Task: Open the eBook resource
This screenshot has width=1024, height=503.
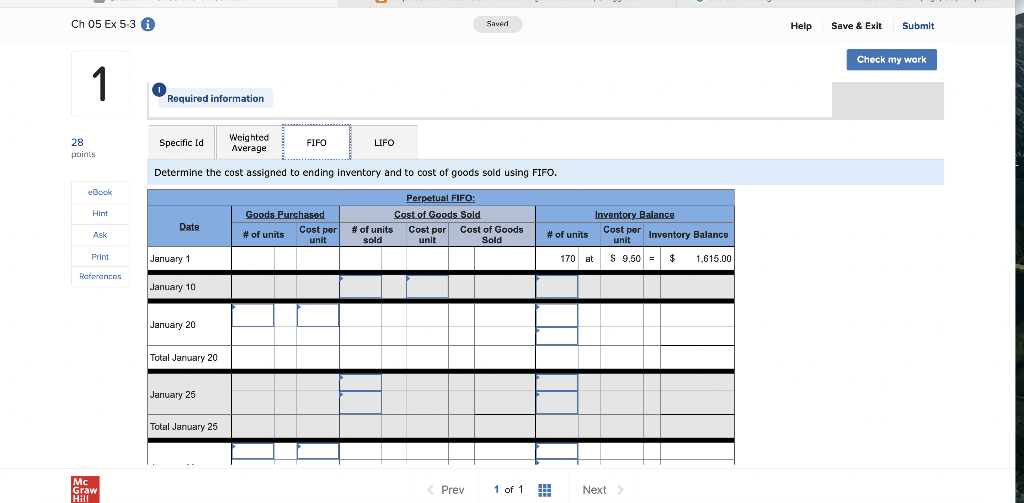Action: click(100, 192)
